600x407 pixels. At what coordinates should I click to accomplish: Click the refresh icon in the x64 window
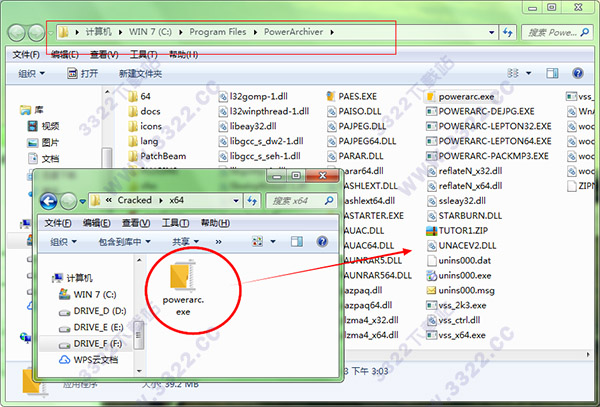pyautogui.click(x=252, y=200)
